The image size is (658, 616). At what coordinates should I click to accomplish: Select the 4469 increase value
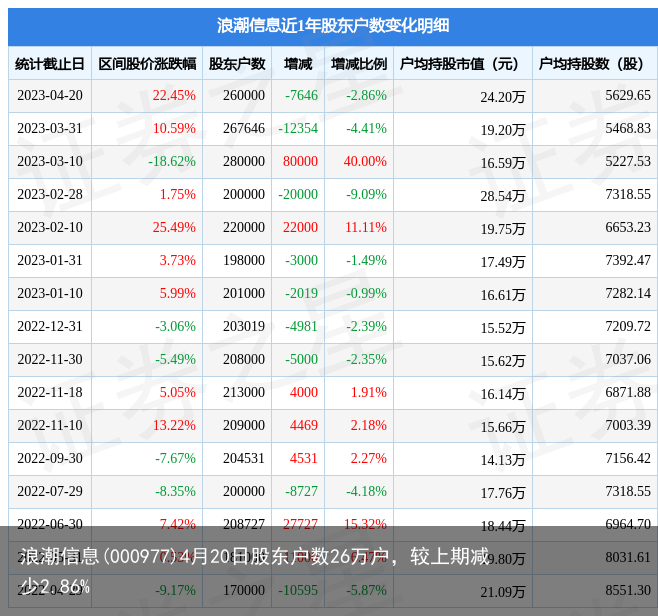(303, 425)
